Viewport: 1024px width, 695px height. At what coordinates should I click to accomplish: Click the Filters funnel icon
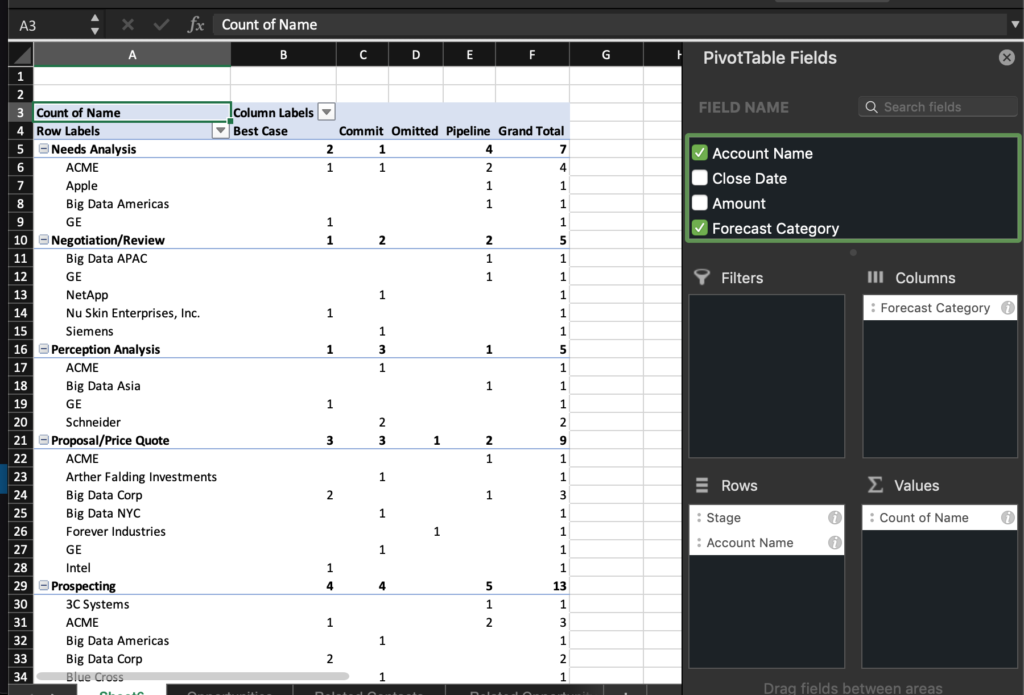coord(702,278)
